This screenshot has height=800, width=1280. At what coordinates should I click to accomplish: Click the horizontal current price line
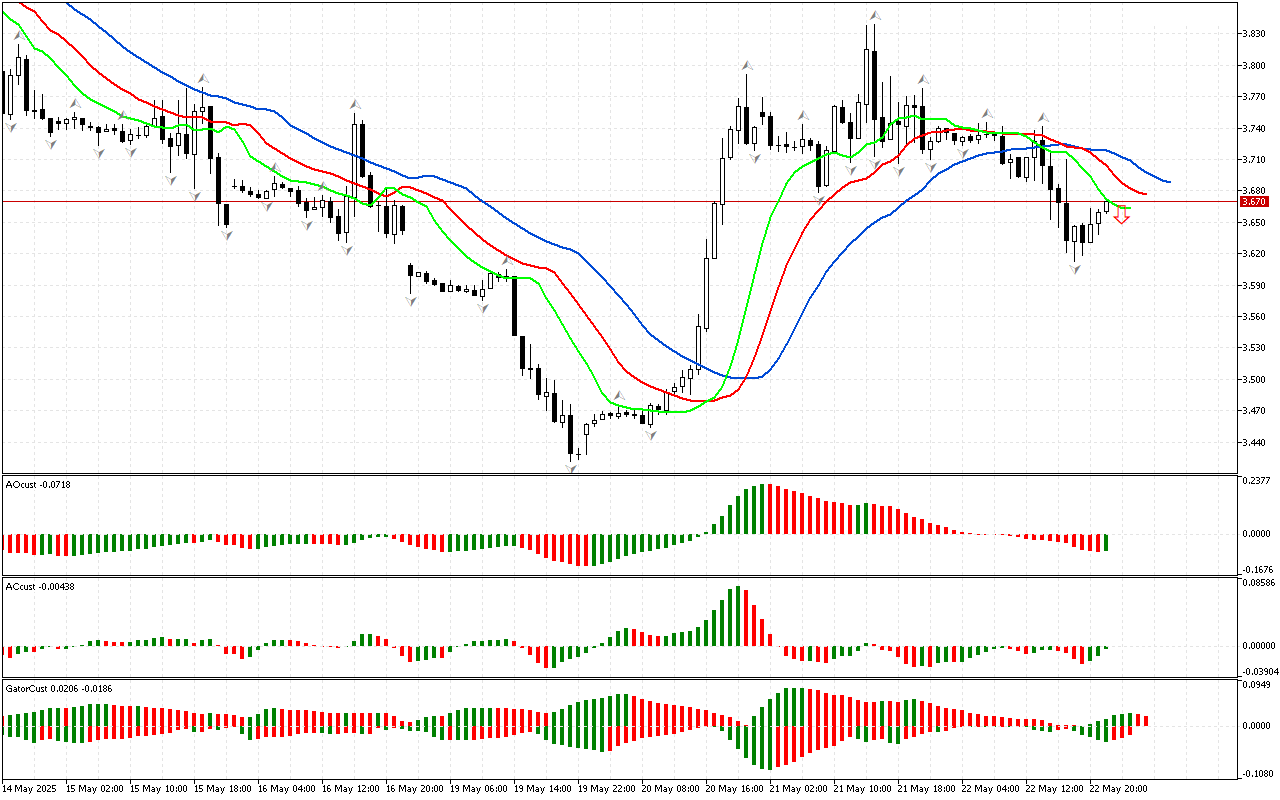tap(600, 201)
